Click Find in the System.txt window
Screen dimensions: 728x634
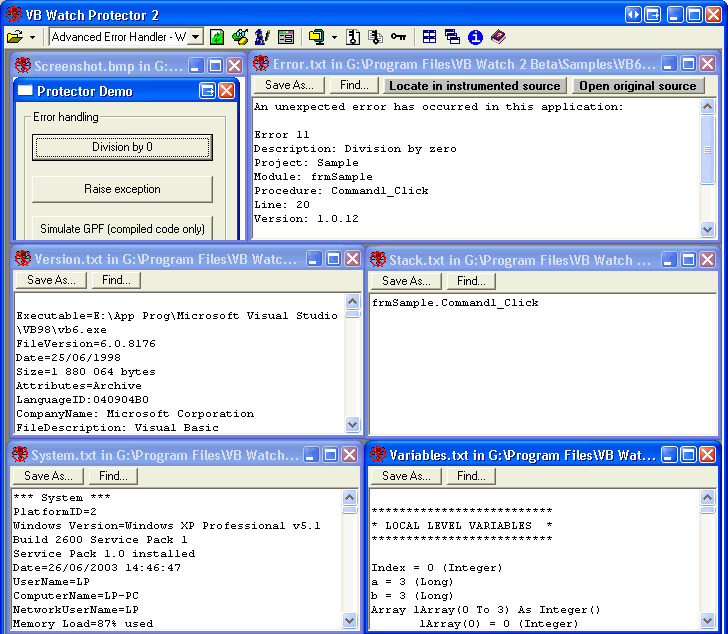click(113, 476)
